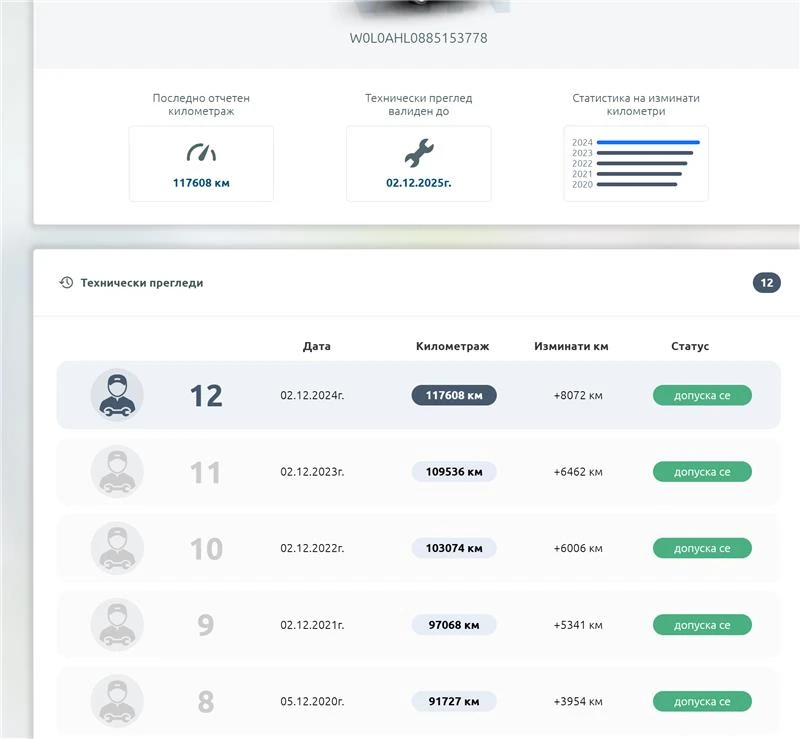800x739 pixels.
Task: Click mechanic avatar for inspection 9
Action: coord(117,625)
